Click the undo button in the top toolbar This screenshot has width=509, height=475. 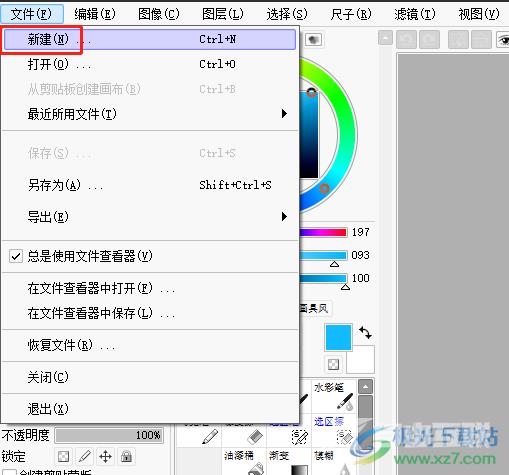(x=407, y=39)
